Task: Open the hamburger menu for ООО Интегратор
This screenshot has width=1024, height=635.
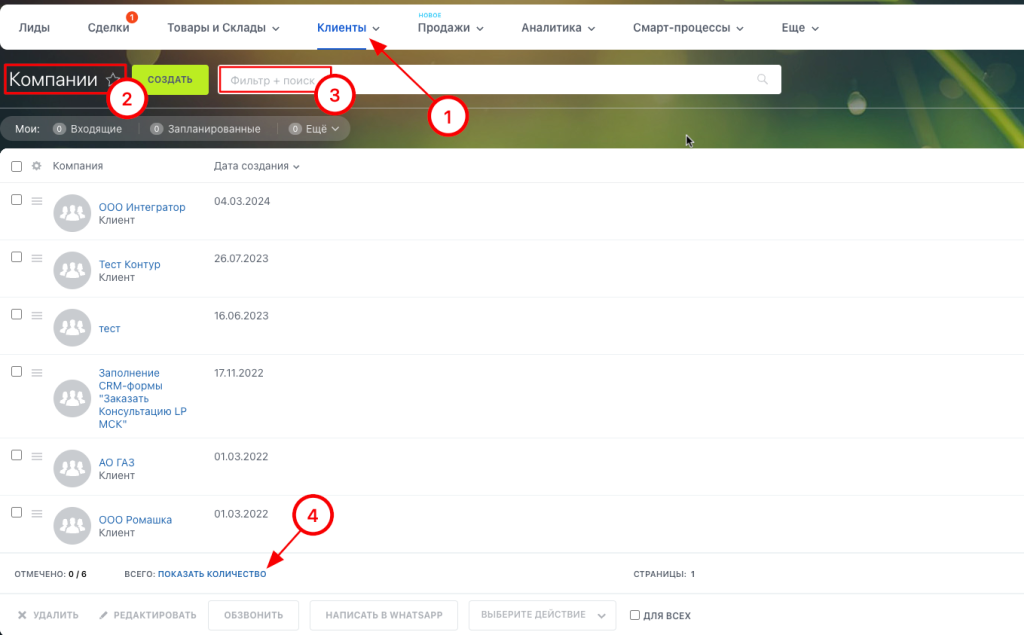Action: click(36, 201)
